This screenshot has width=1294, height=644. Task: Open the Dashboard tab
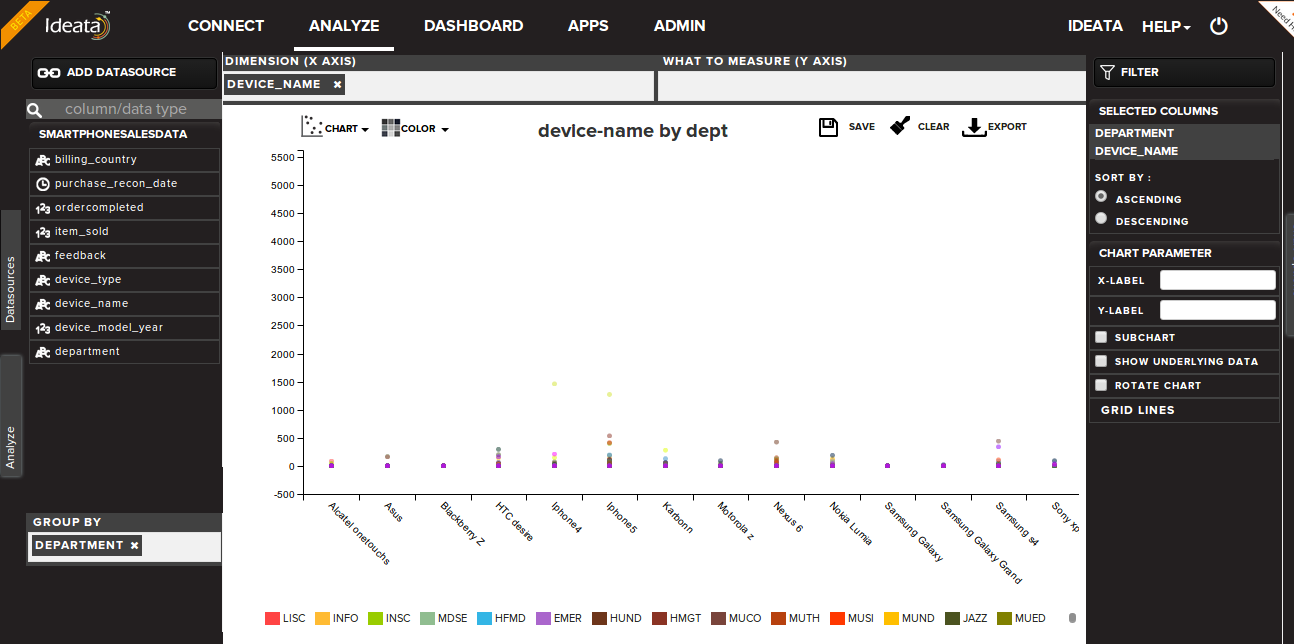[473, 26]
